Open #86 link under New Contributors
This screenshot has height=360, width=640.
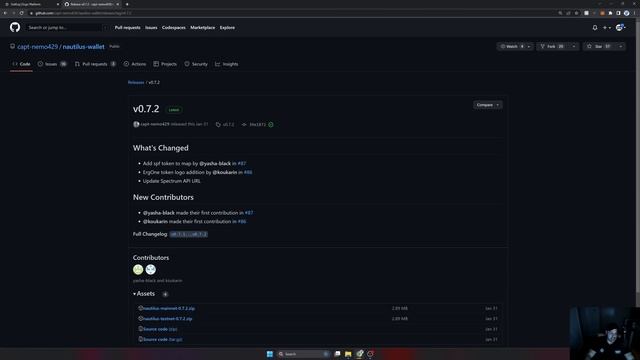click(242, 222)
